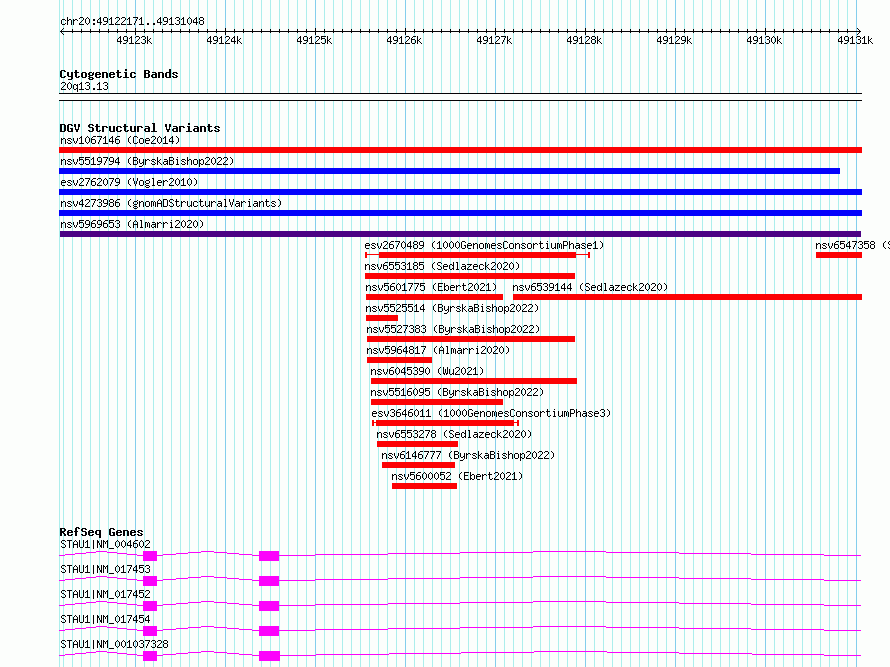Open nsv6045390 (Wu2021) label
The image size is (890, 667).
coord(427,371)
